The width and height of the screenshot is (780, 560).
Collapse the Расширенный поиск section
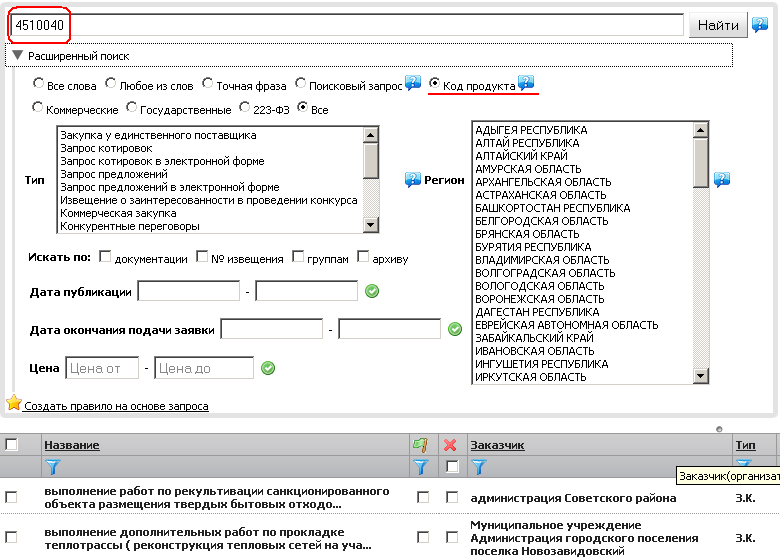17,56
